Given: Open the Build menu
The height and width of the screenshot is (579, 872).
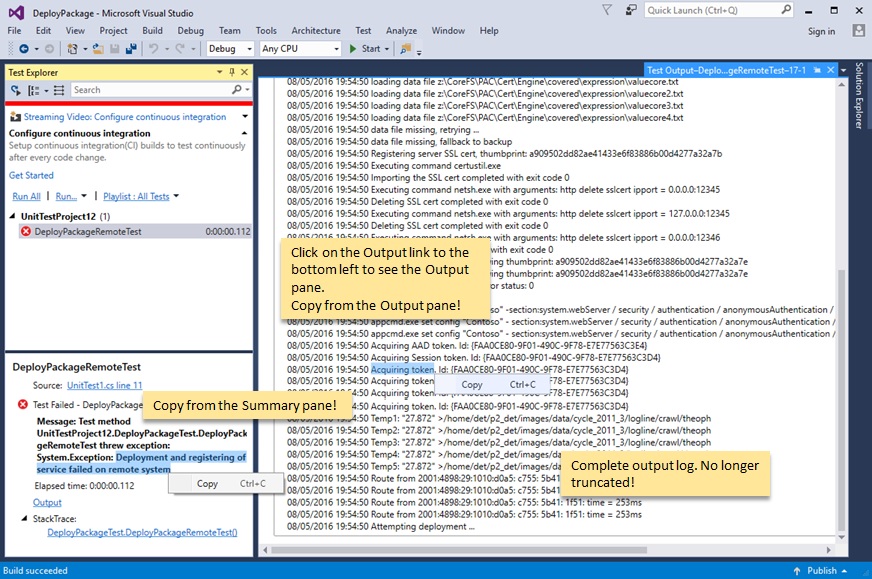Looking at the screenshot, I should (152, 31).
